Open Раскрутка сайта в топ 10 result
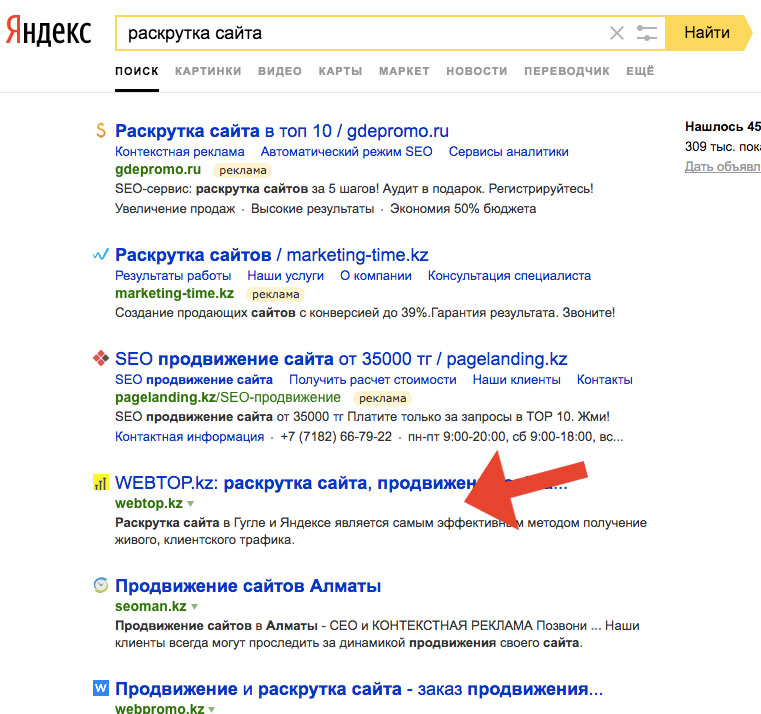The image size is (761, 714). coord(282,131)
